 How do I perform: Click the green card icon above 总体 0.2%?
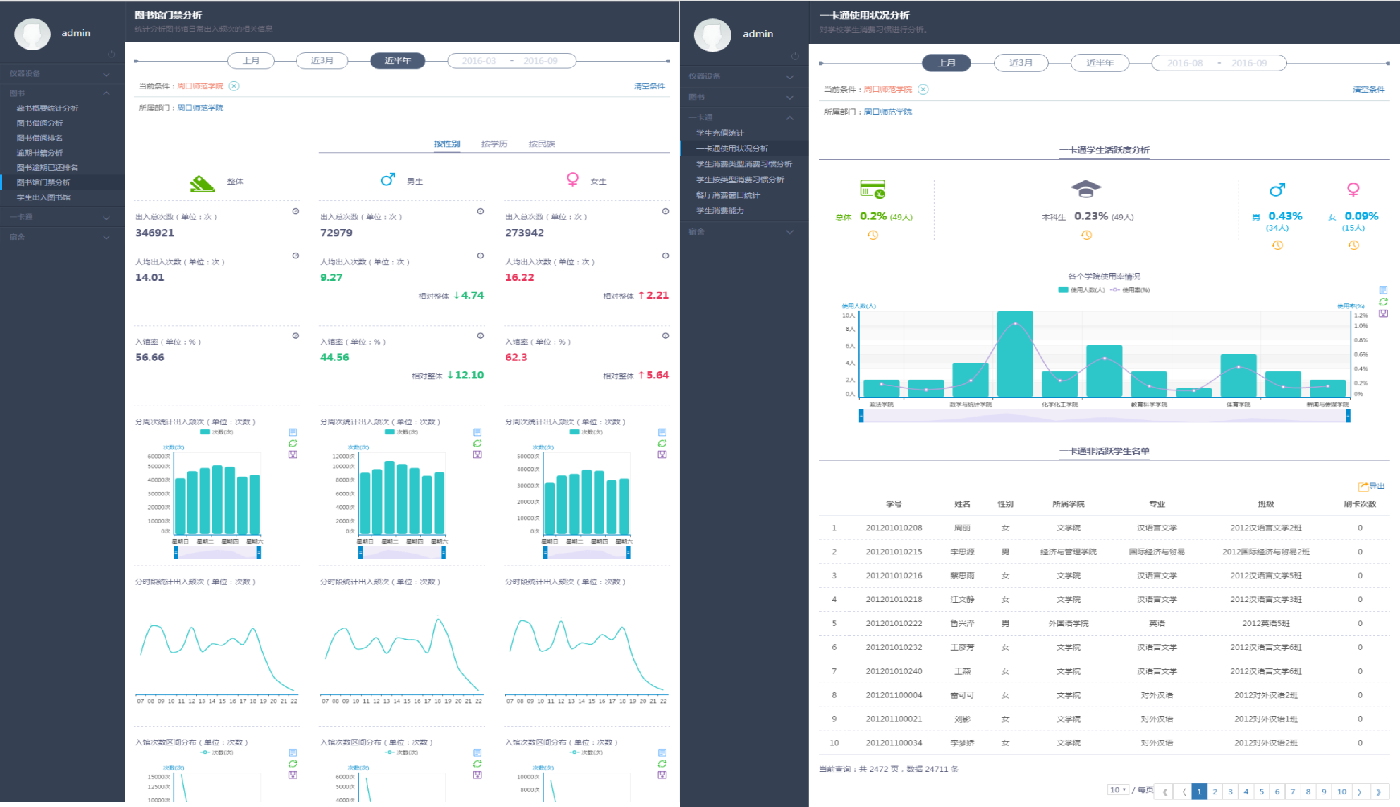(x=873, y=190)
